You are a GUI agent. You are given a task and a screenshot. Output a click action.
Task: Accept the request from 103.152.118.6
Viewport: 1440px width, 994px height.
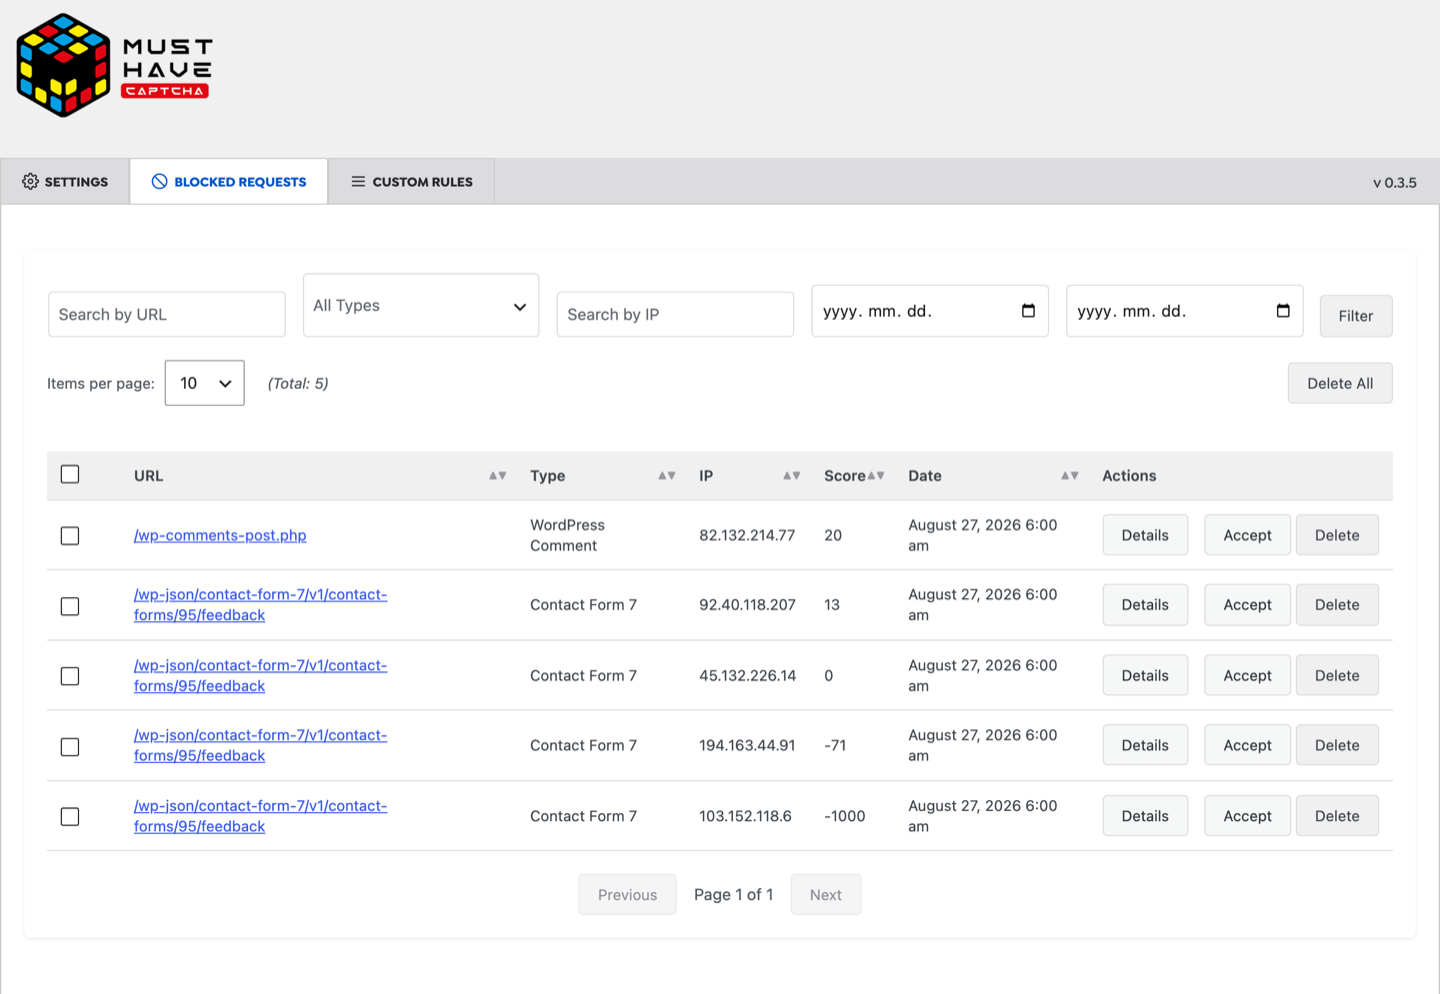(x=1247, y=816)
